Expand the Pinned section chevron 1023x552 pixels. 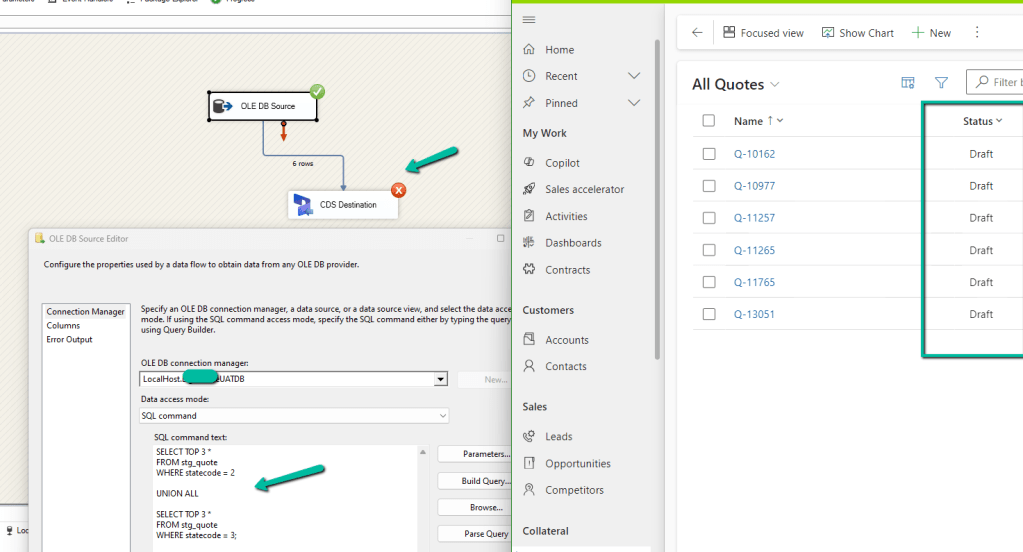(x=634, y=102)
